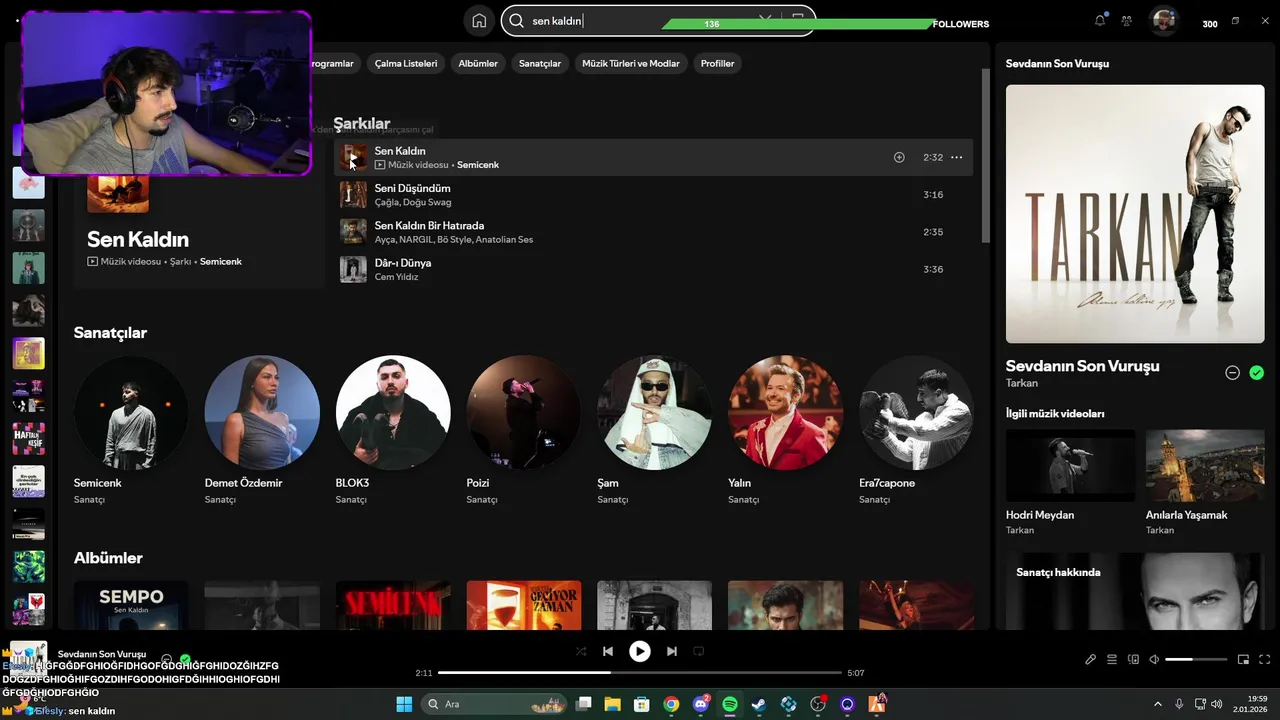
Task: Open Discord from taskbar
Action: [701, 704]
